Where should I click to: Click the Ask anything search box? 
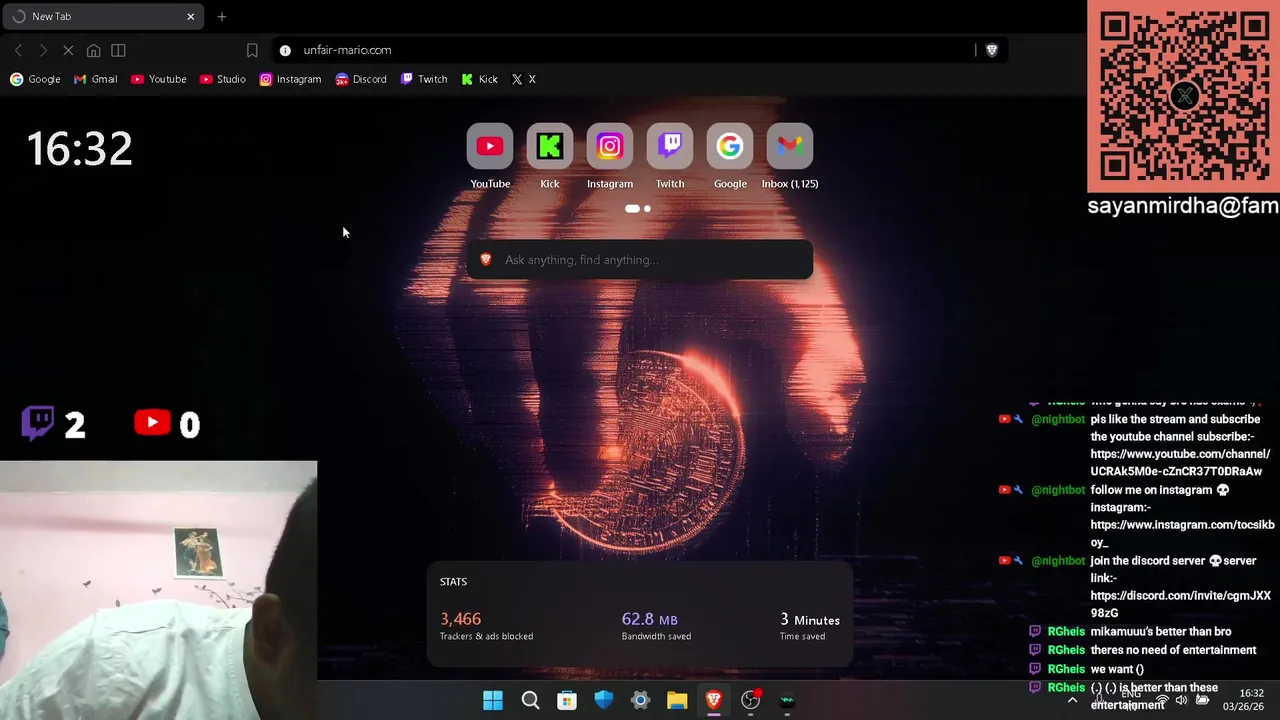[640, 260]
